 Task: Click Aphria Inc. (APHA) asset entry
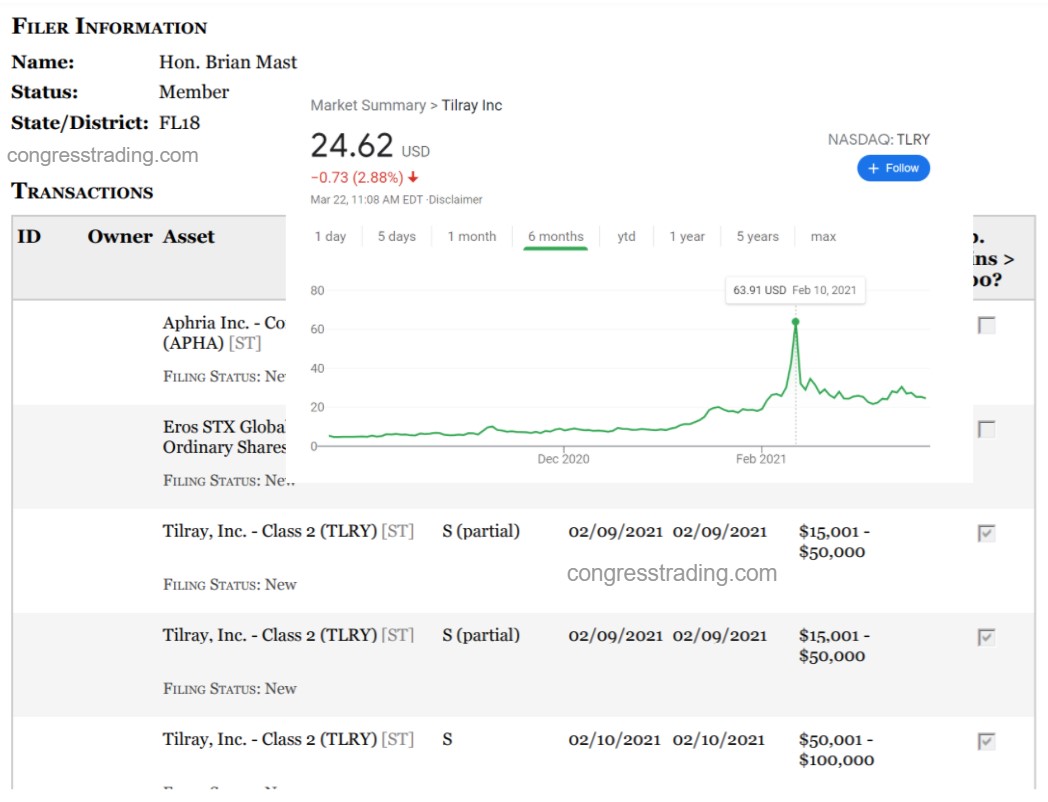pyautogui.click(x=224, y=333)
